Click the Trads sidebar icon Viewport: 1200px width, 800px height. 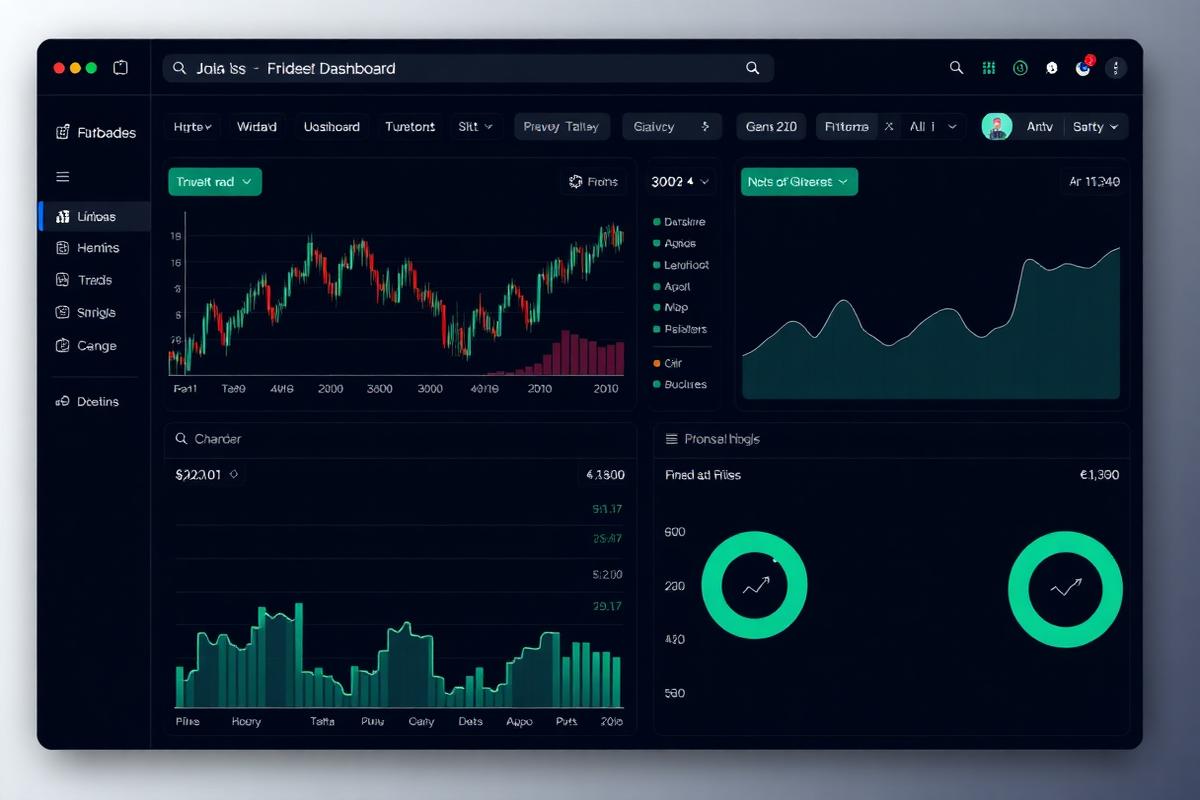(61, 280)
